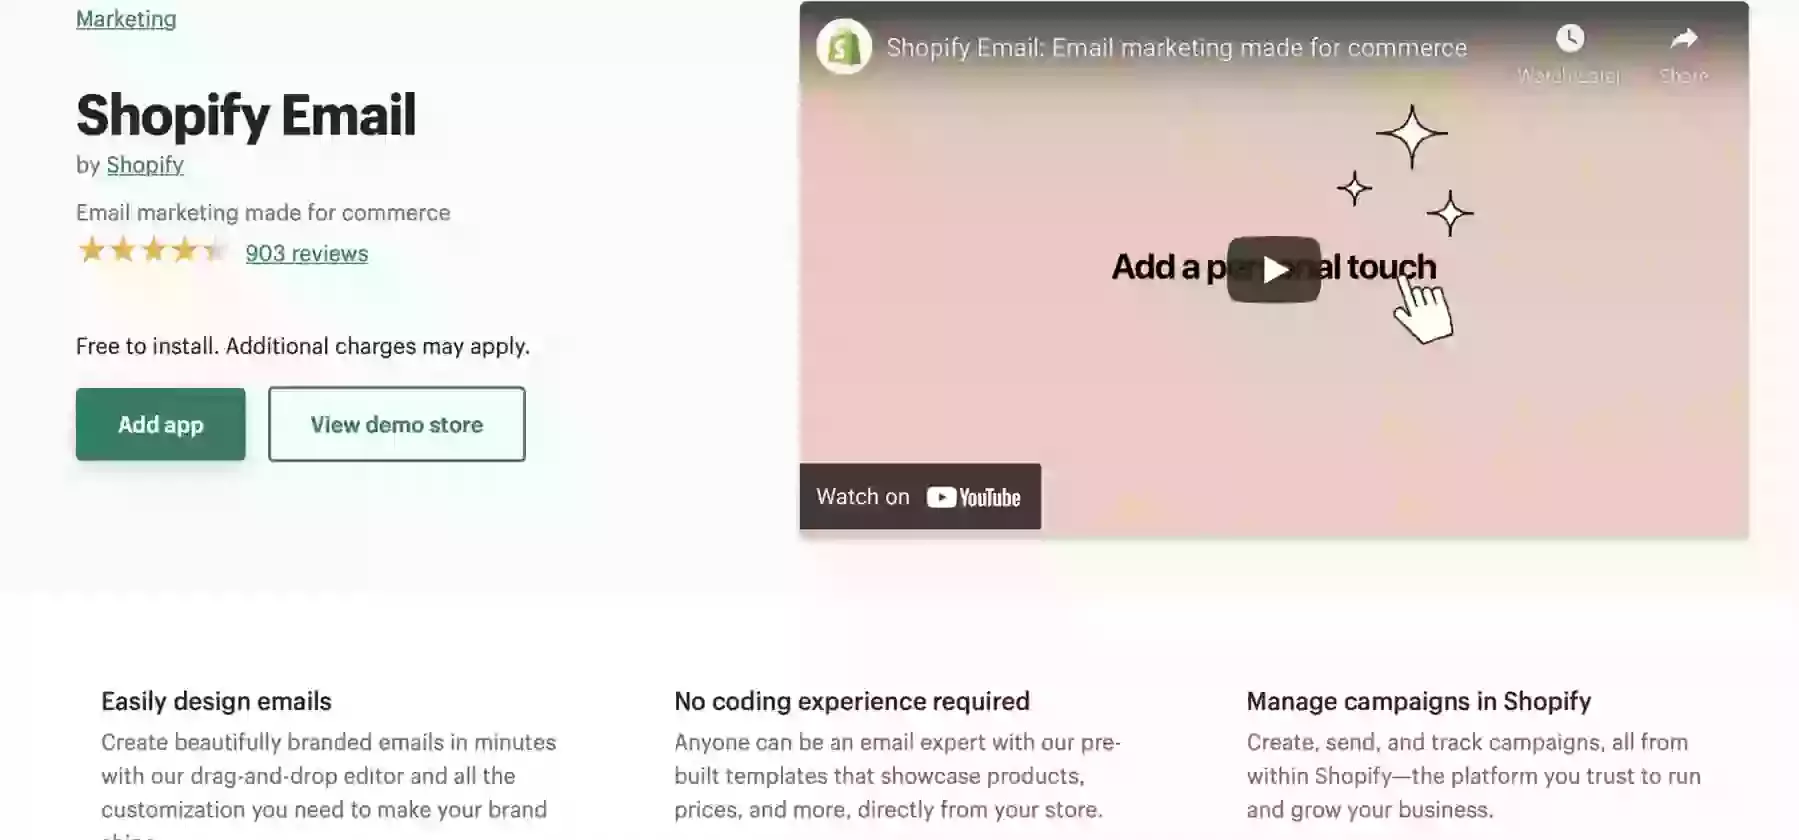1799x840 pixels.
Task: Open the Marketing breadcrumb link
Action: click(x=126, y=19)
